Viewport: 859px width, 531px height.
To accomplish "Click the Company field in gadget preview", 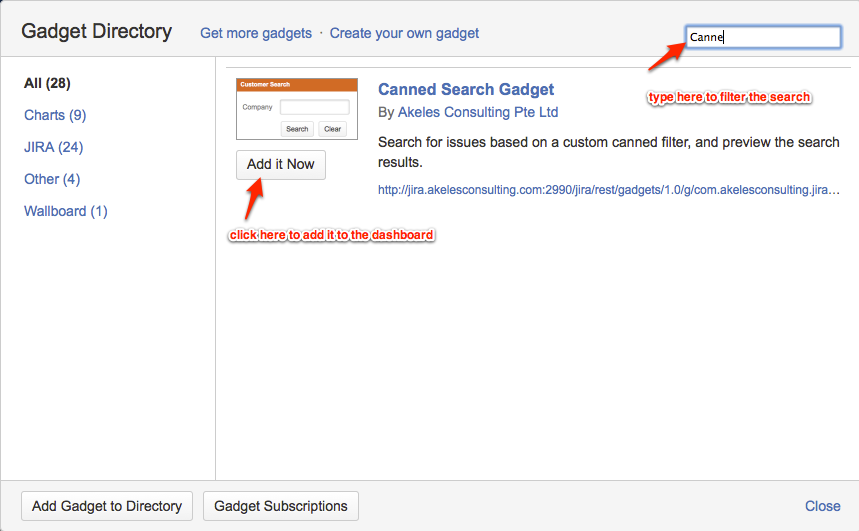I will (314, 107).
